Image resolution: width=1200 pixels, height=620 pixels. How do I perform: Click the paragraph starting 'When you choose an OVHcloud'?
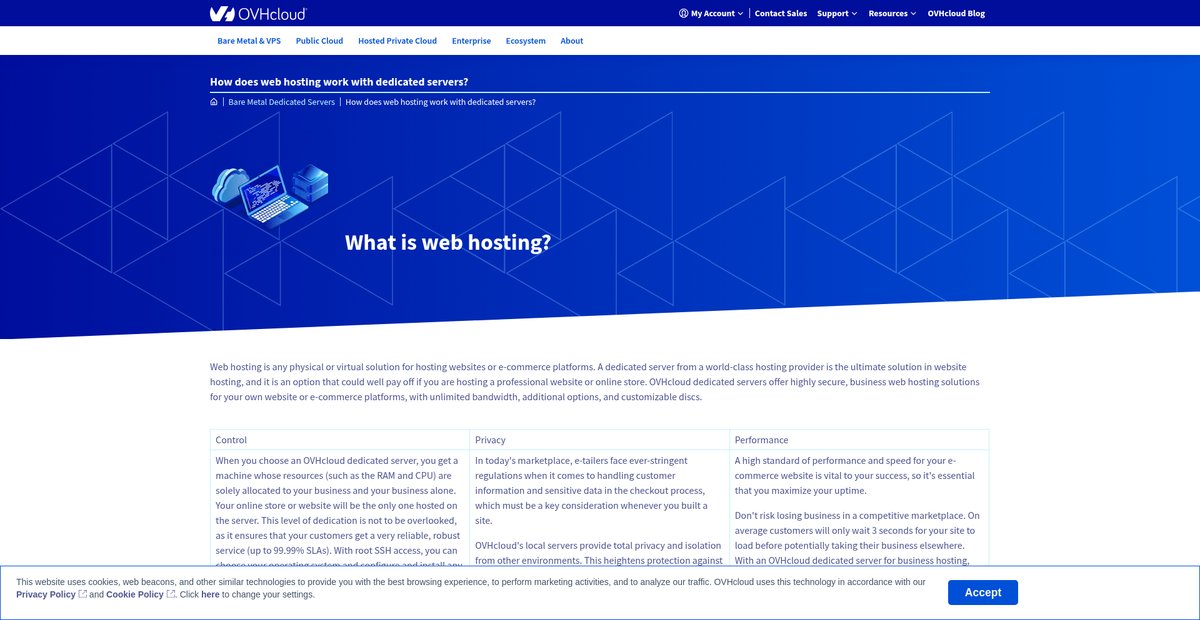(x=338, y=511)
